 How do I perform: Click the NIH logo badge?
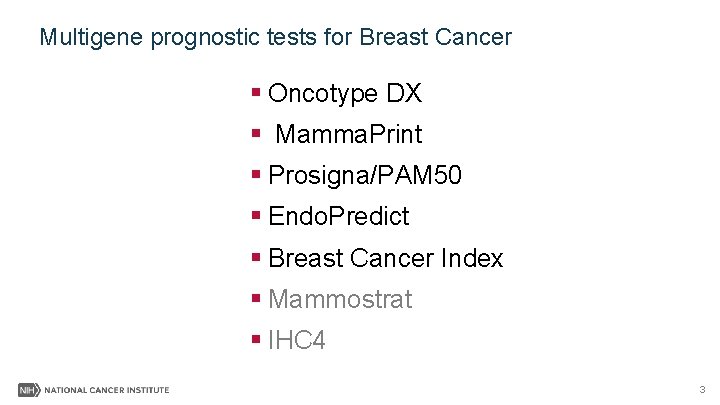[x=29, y=390]
